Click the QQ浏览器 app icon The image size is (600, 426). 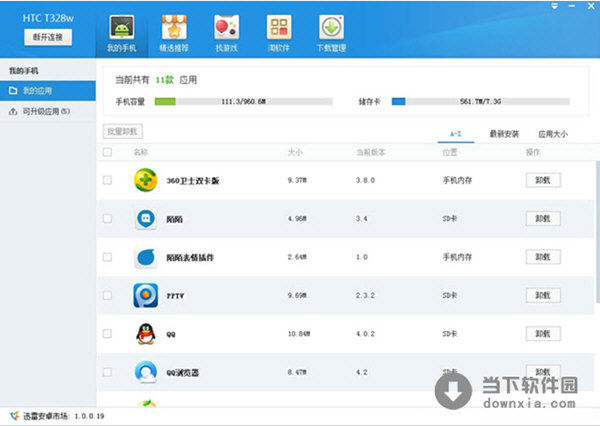146,372
